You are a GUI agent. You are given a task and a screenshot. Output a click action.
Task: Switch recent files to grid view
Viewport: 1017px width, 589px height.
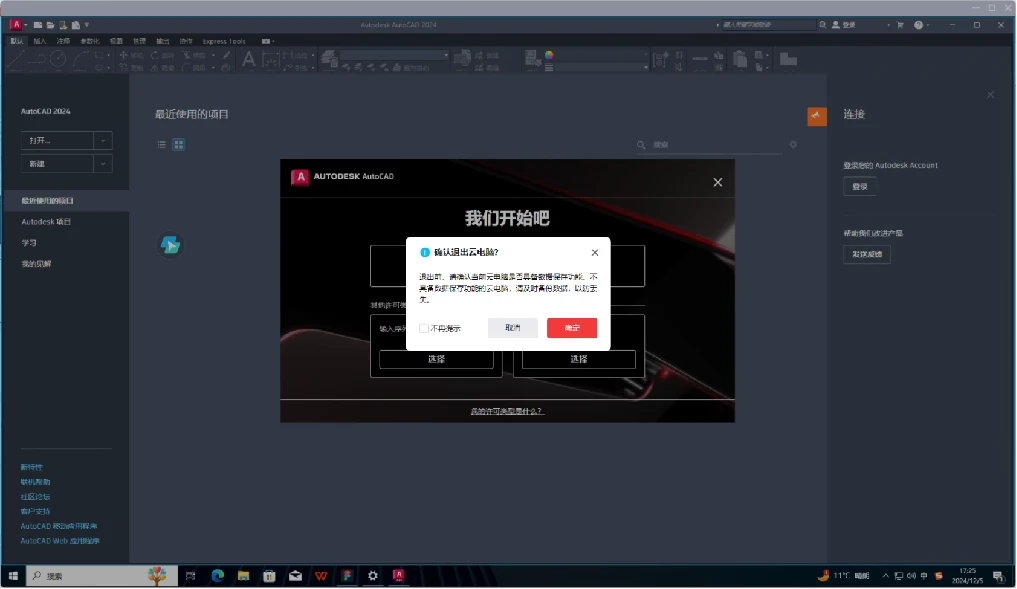[x=178, y=145]
